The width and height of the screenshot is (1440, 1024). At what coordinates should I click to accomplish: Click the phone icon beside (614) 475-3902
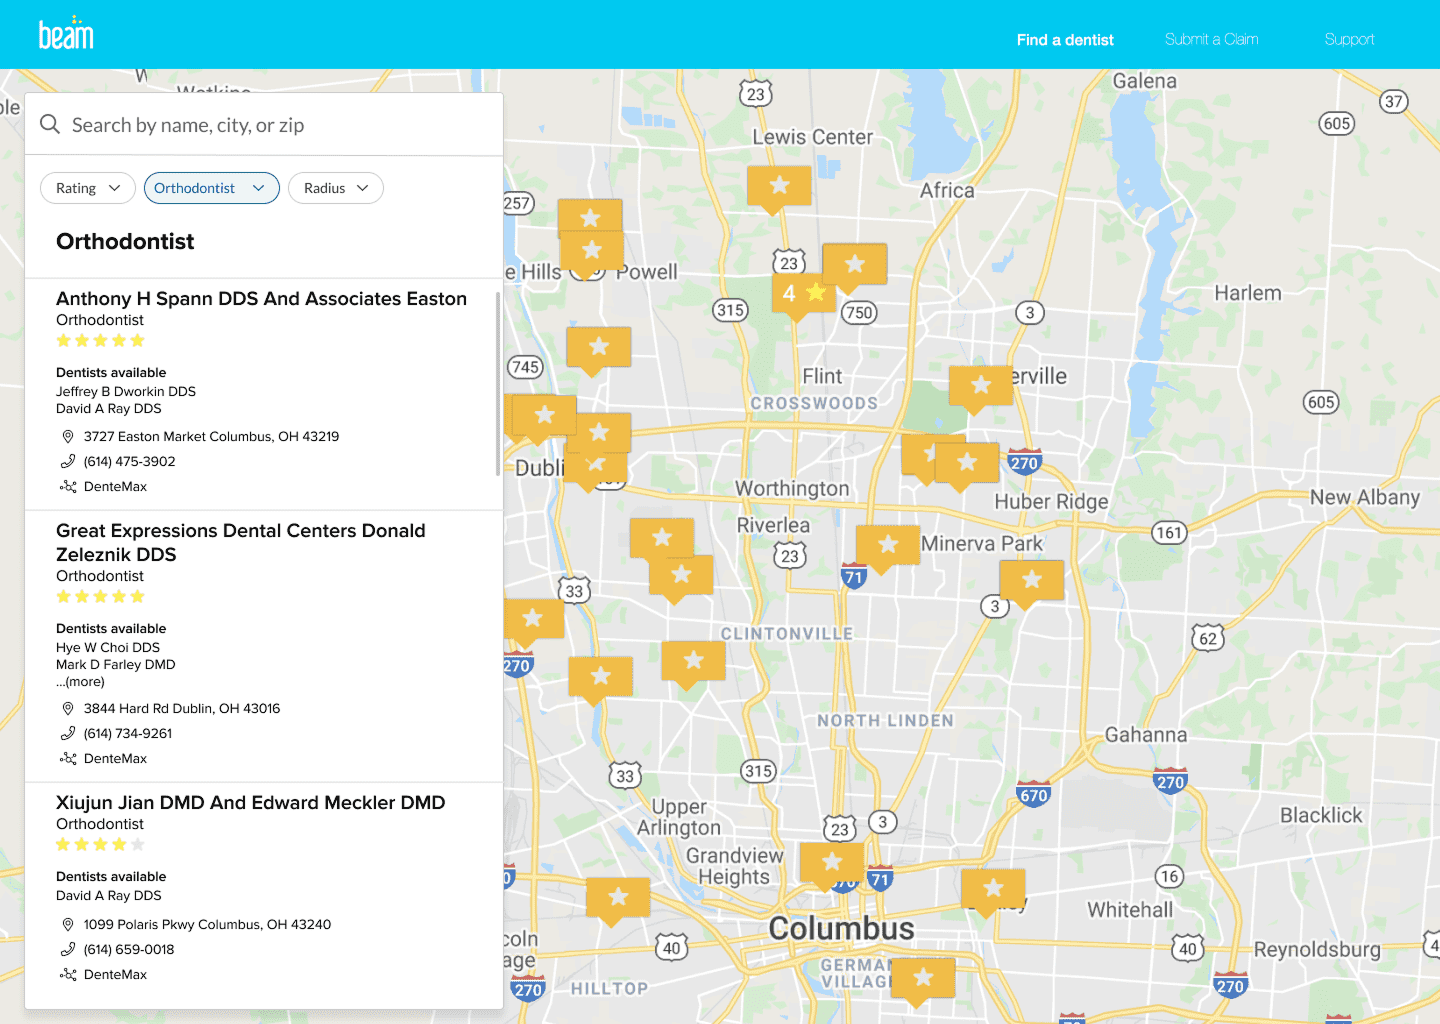click(68, 461)
